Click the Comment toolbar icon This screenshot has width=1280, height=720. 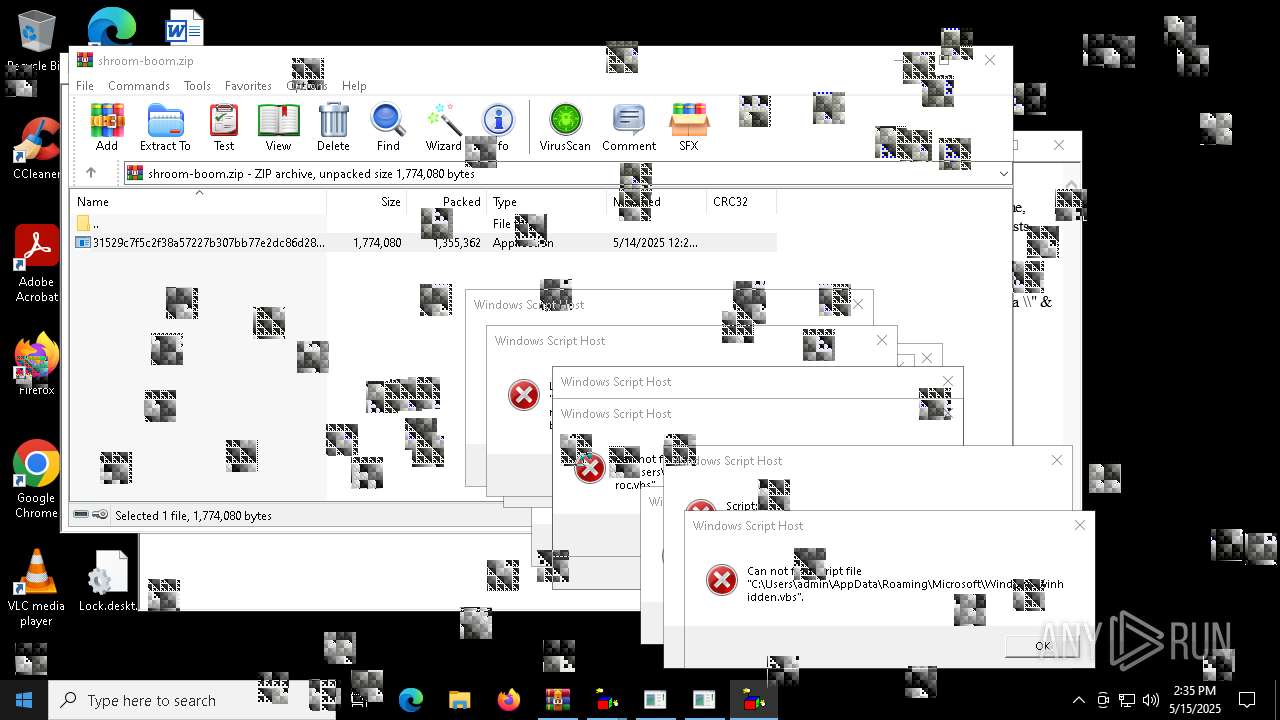pyautogui.click(x=629, y=127)
